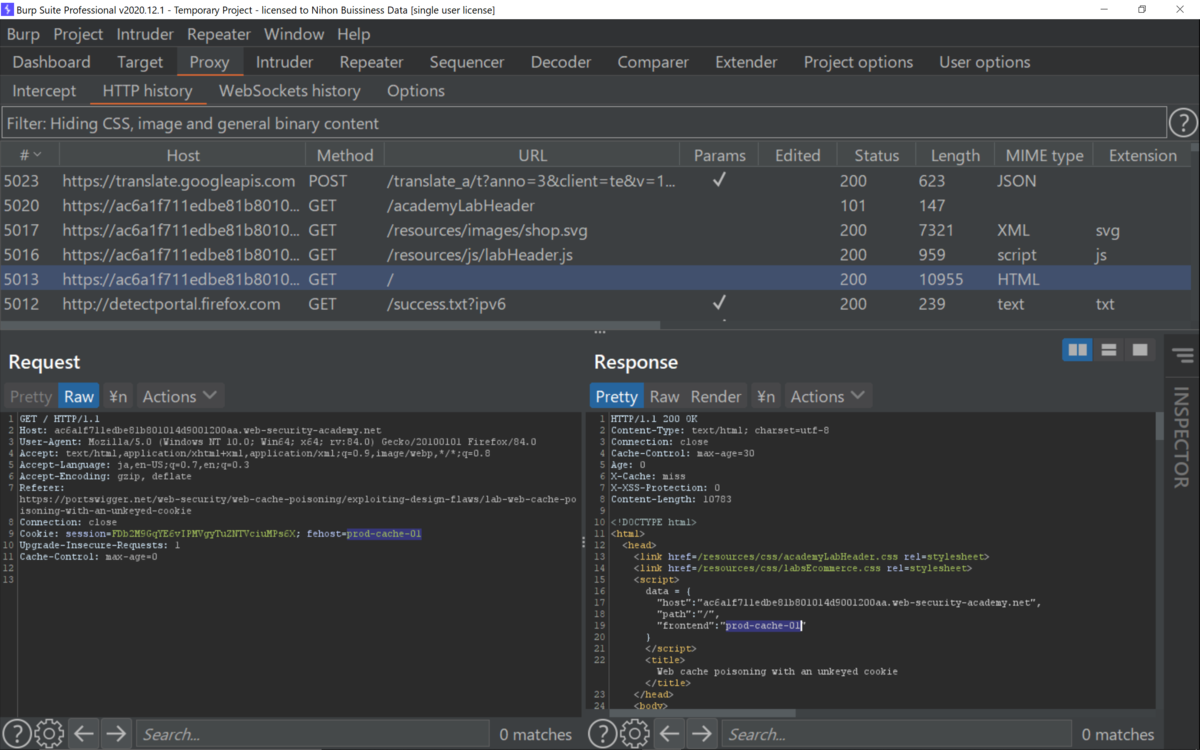Open the Intruder menu
This screenshot has height=750, width=1200.
tap(145, 34)
